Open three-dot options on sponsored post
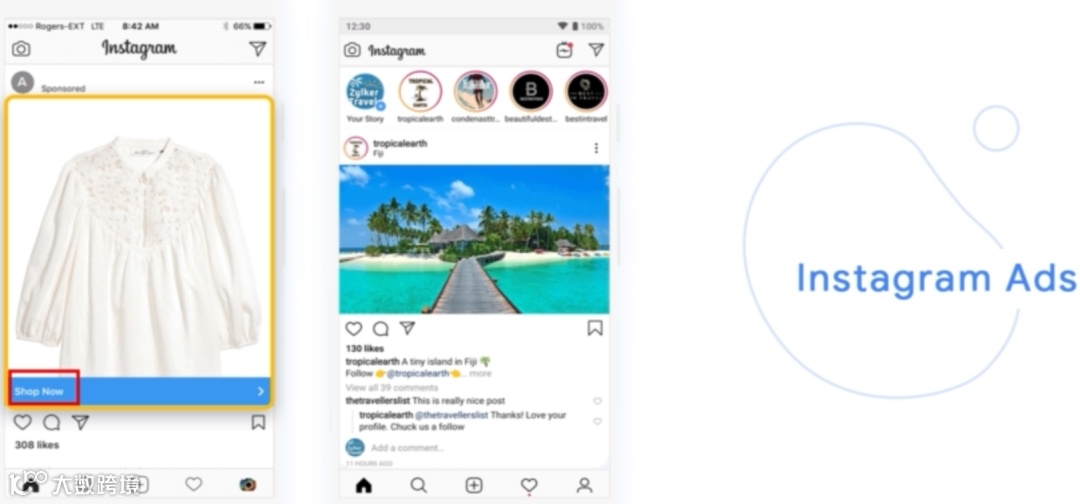Image resolution: width=1080 pixels, height=504 pixels. click(259, 82)
